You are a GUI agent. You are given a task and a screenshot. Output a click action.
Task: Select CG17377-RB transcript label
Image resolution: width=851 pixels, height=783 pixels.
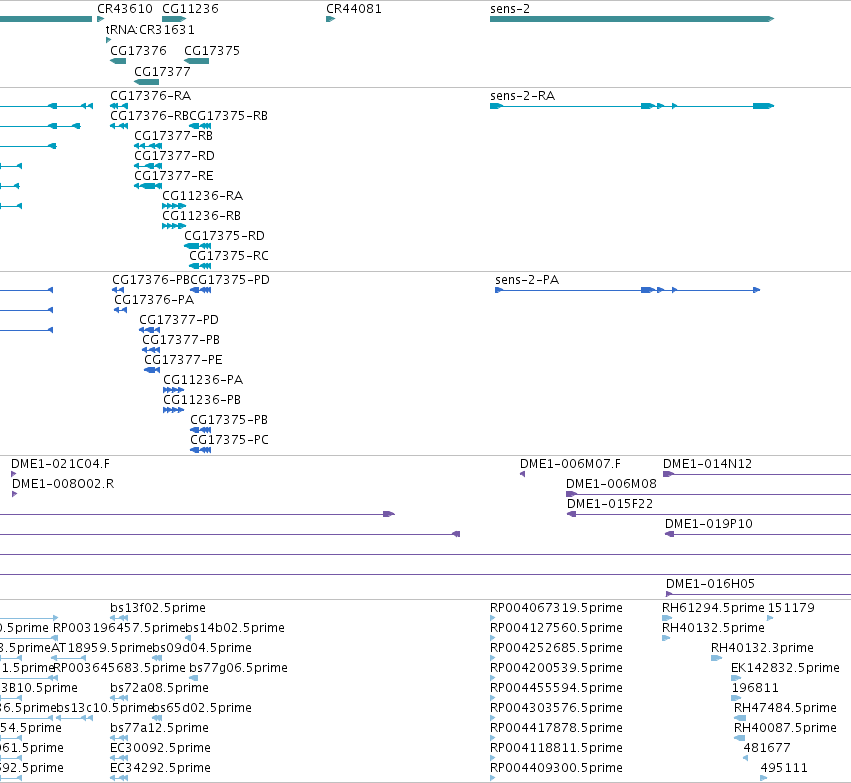coord(173,136)
